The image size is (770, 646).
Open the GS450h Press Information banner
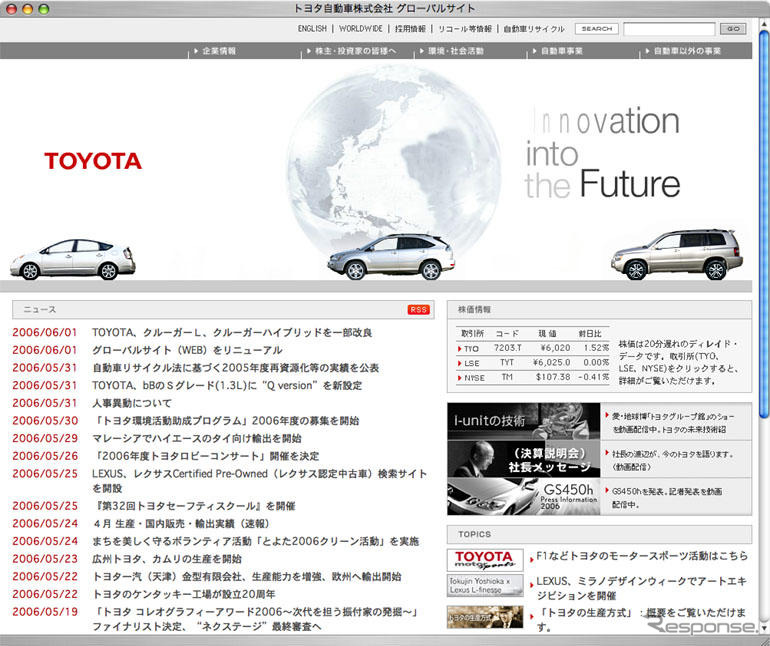click(523, 497)
